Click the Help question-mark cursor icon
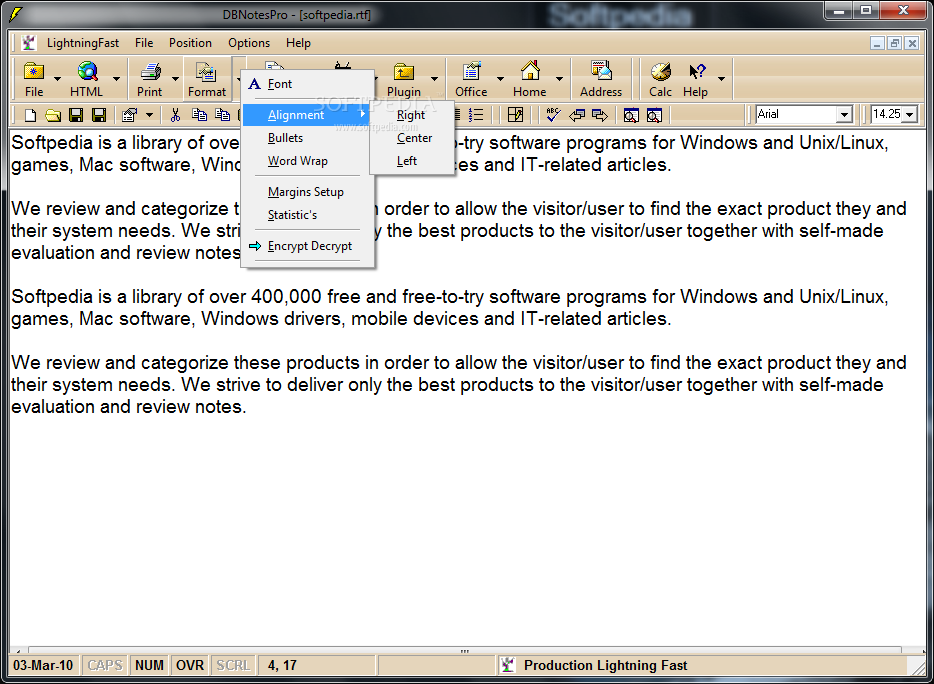Screen dimensions: 934x684 pos(696,71)
